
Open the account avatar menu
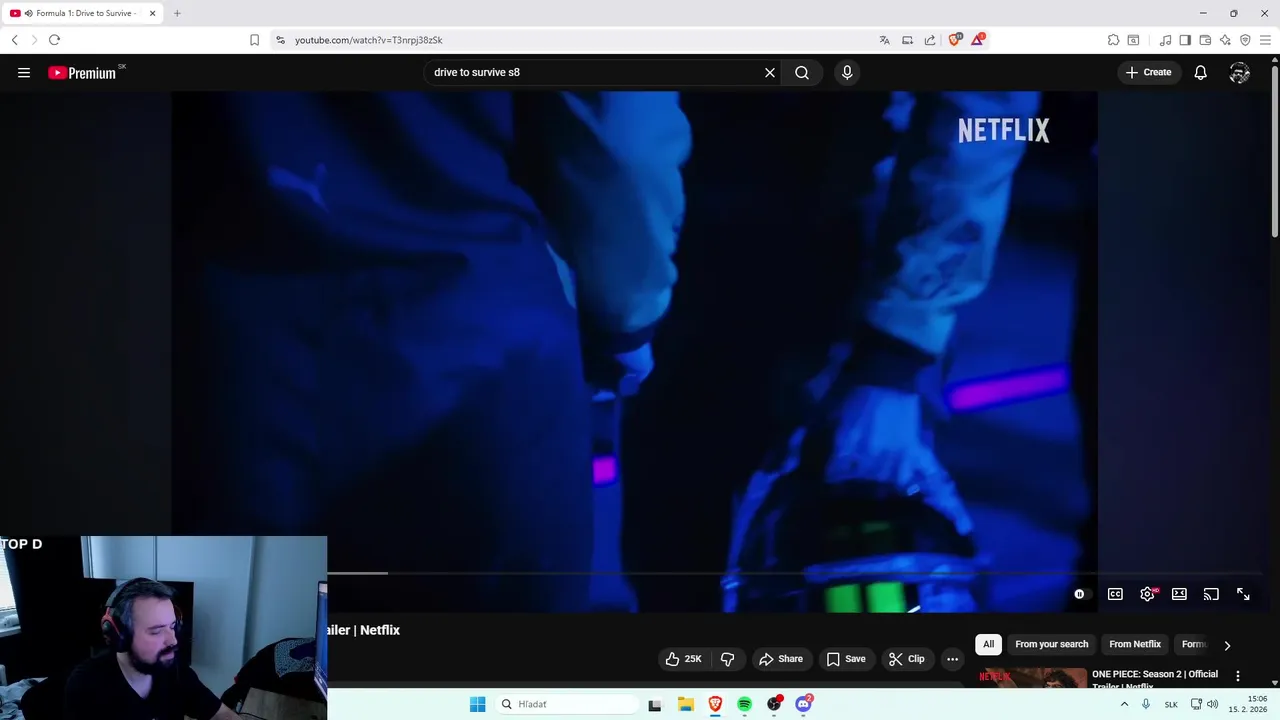click(1240, 72)
